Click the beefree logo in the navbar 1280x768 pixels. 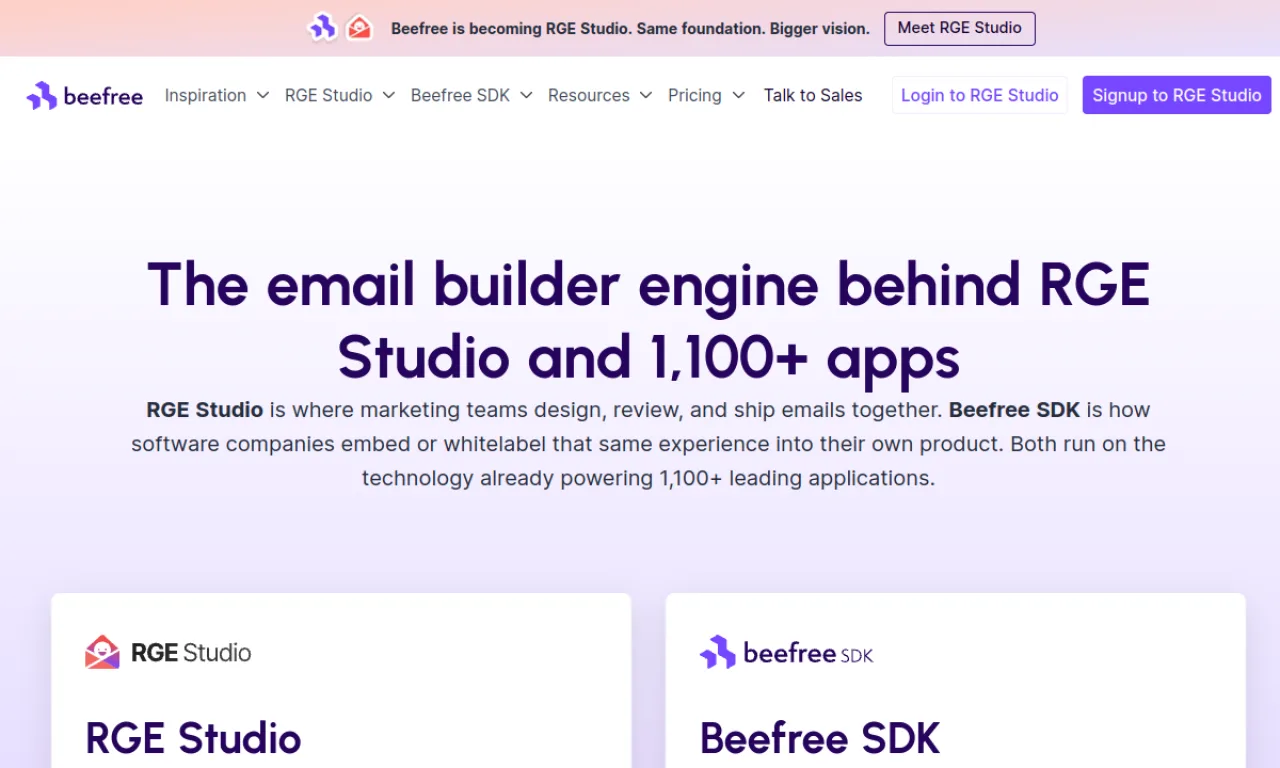85,96
